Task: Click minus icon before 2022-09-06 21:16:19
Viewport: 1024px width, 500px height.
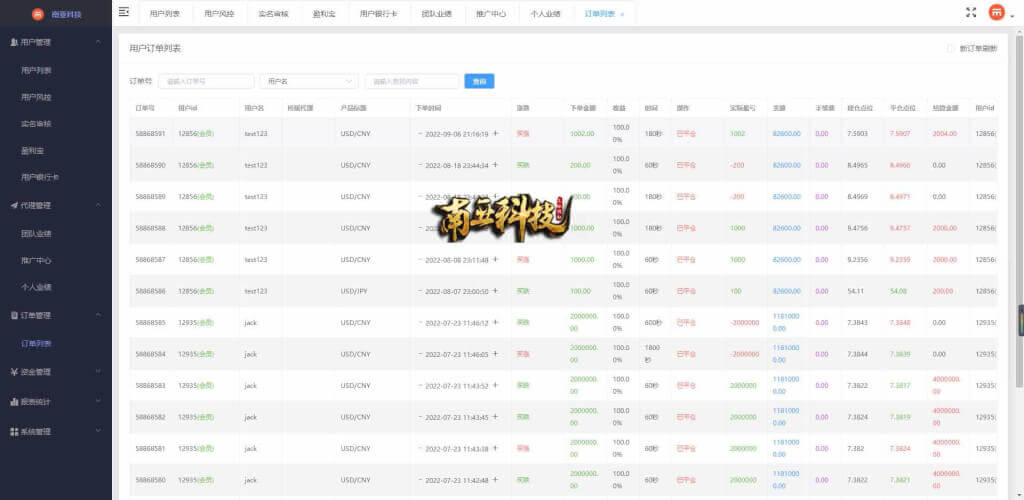Action: 420,133
